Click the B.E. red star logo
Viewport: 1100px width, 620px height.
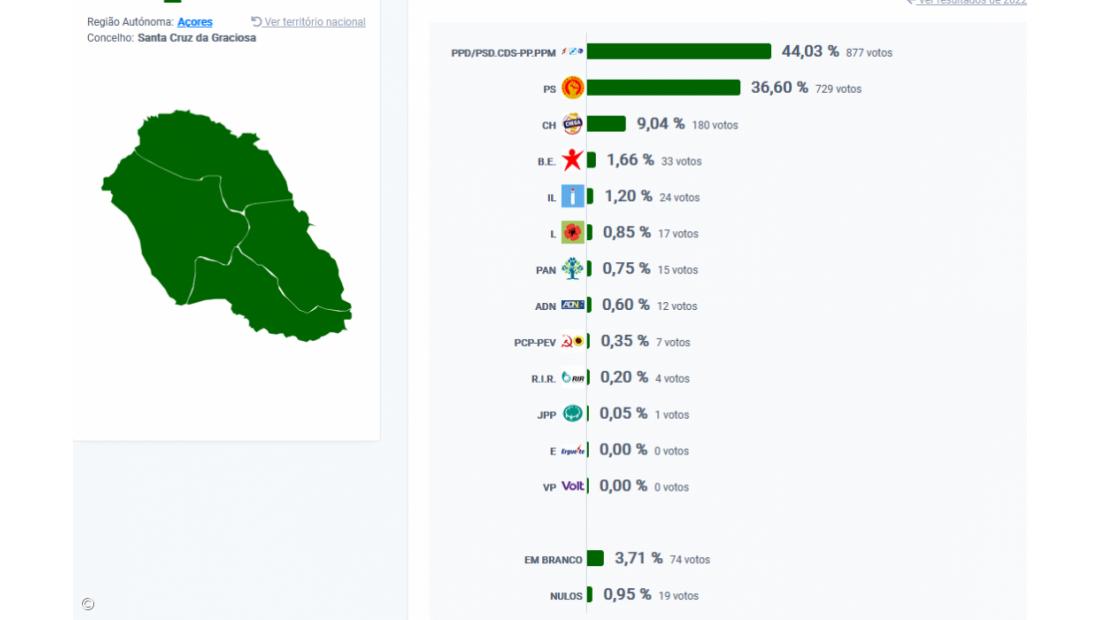(x=571, y=160)
